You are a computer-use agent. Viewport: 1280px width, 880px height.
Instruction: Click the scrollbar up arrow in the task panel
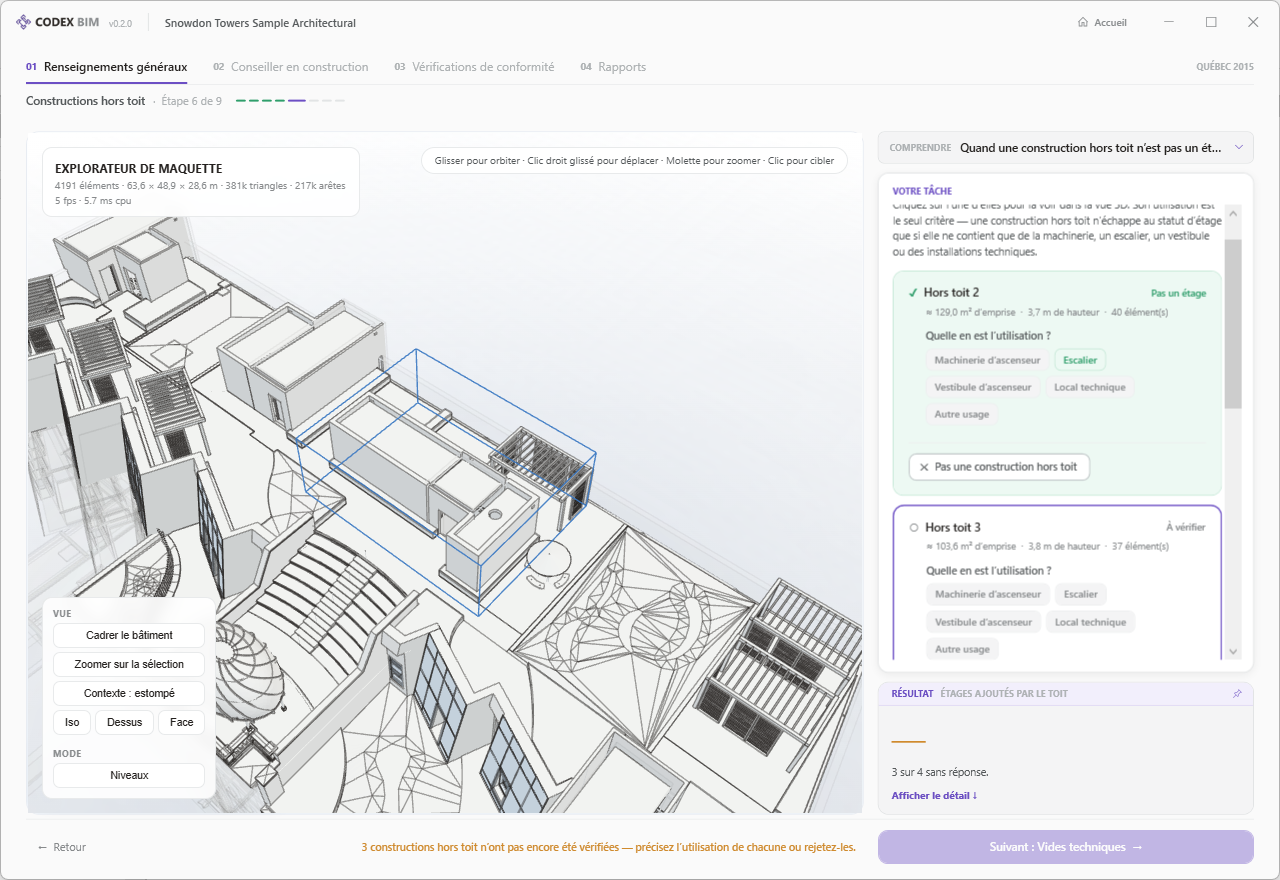(1233, 213)
